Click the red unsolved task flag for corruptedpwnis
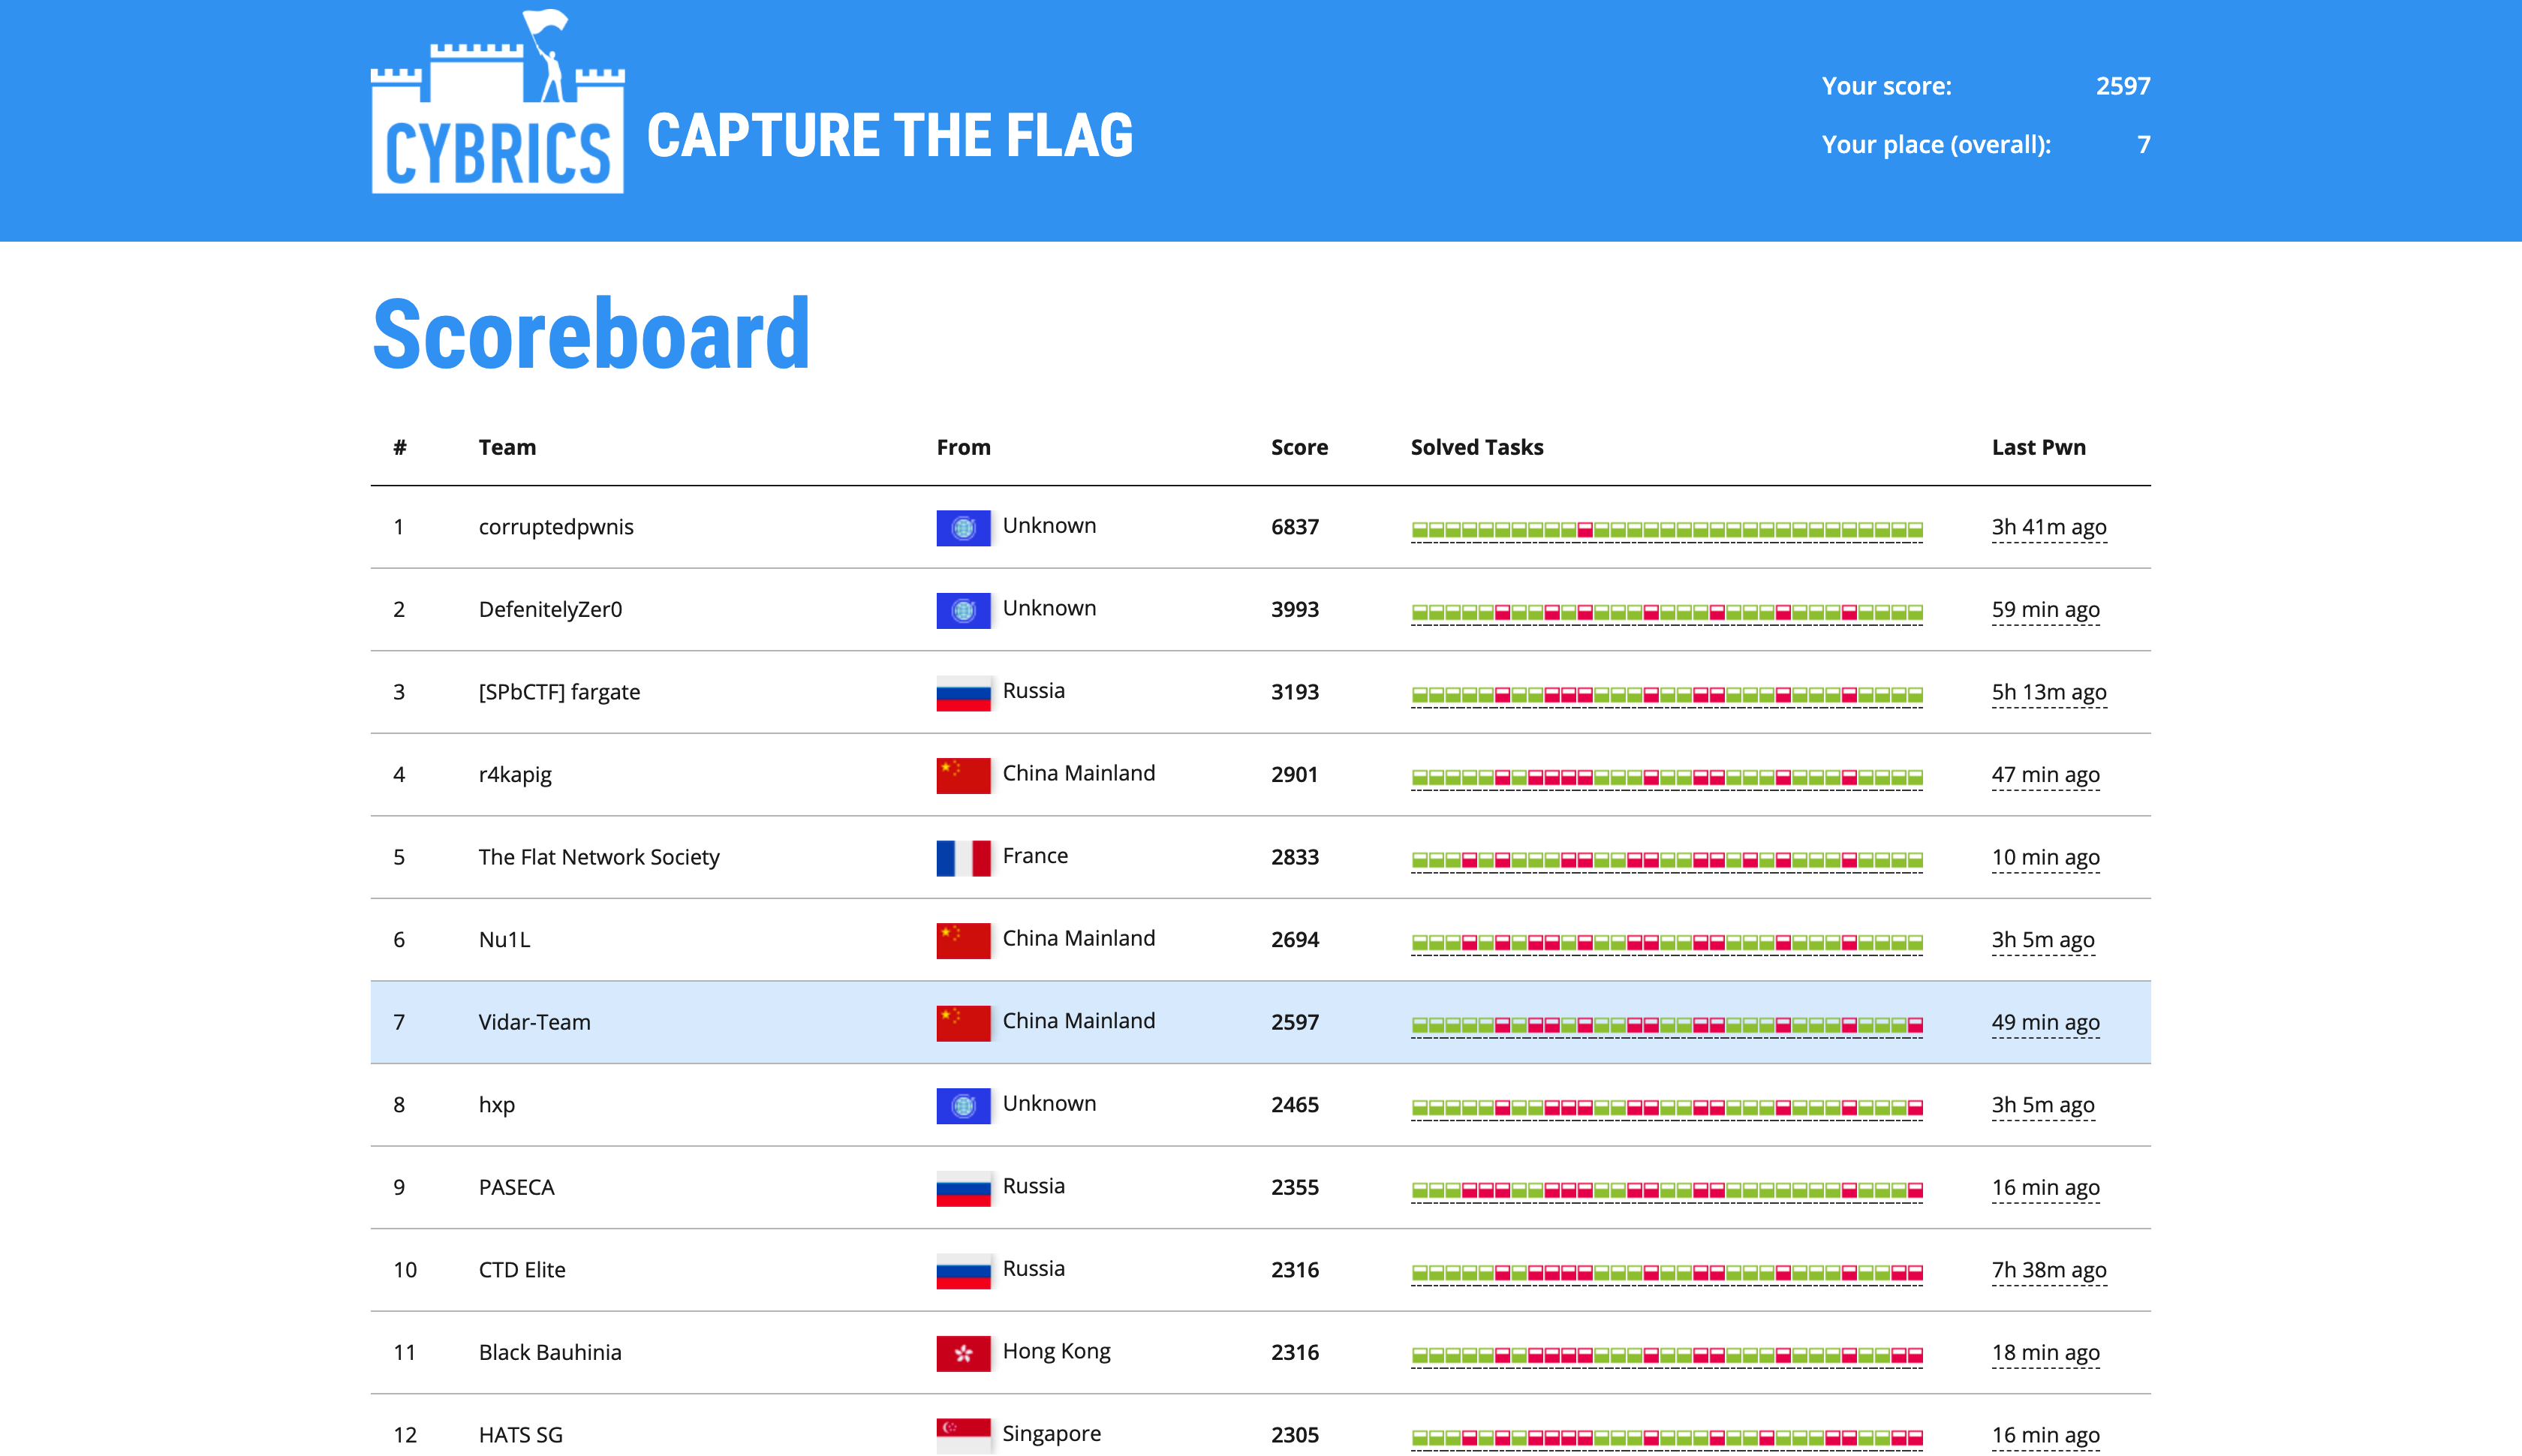 pyautogui.click(x=1584, y=529)
